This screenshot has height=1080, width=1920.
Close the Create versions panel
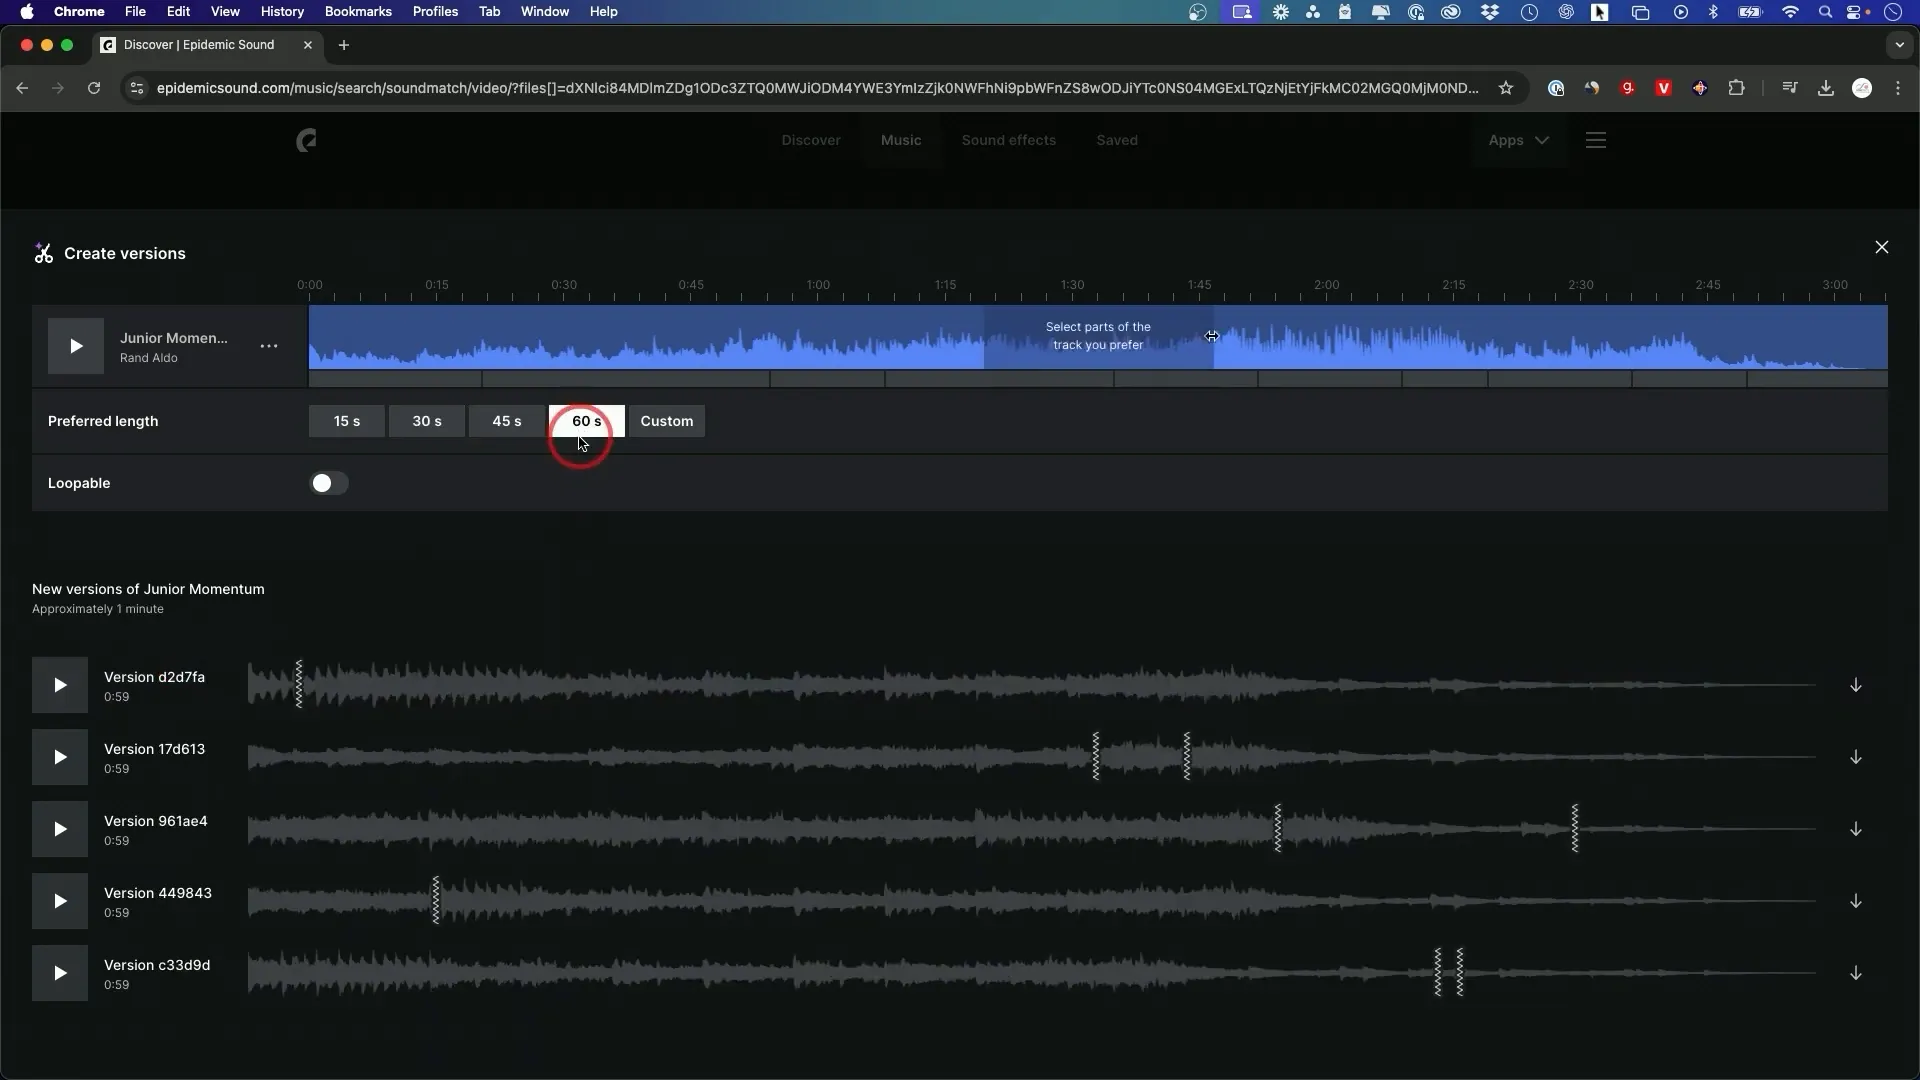(1882, 248)
